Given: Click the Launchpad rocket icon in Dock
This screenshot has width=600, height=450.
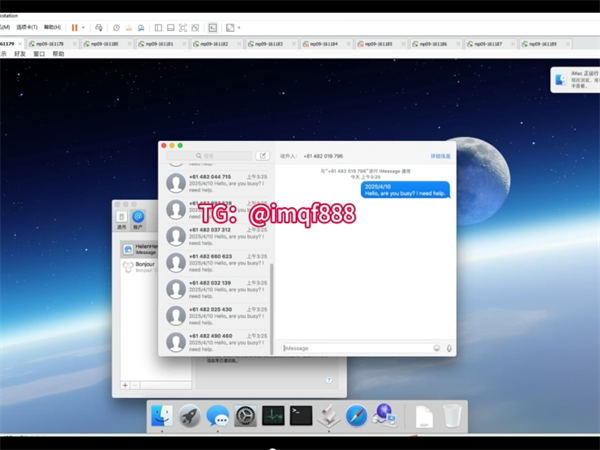Looking at the screenshot, I should tap(189, 415).
